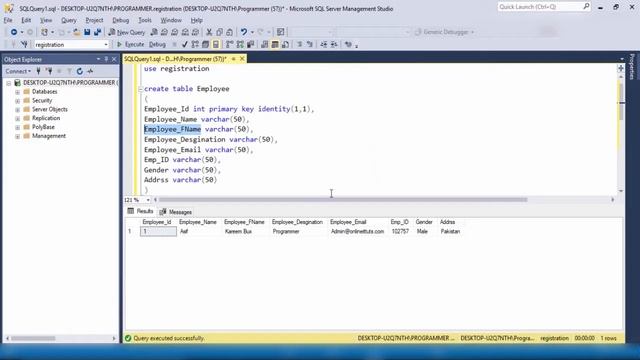Collapse the DESKTOP-U2Q7NTH server node

pyautogui.click(x=9, y=83)
